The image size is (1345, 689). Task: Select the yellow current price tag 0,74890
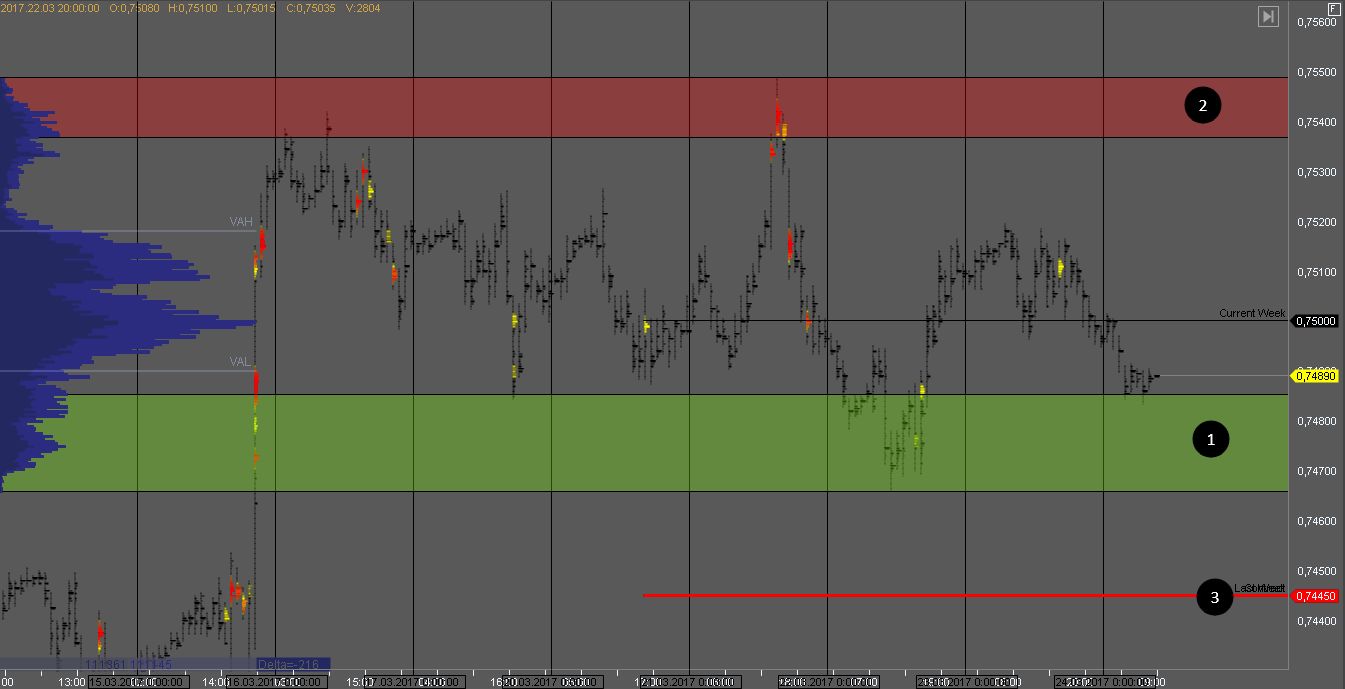(1315, 376)
